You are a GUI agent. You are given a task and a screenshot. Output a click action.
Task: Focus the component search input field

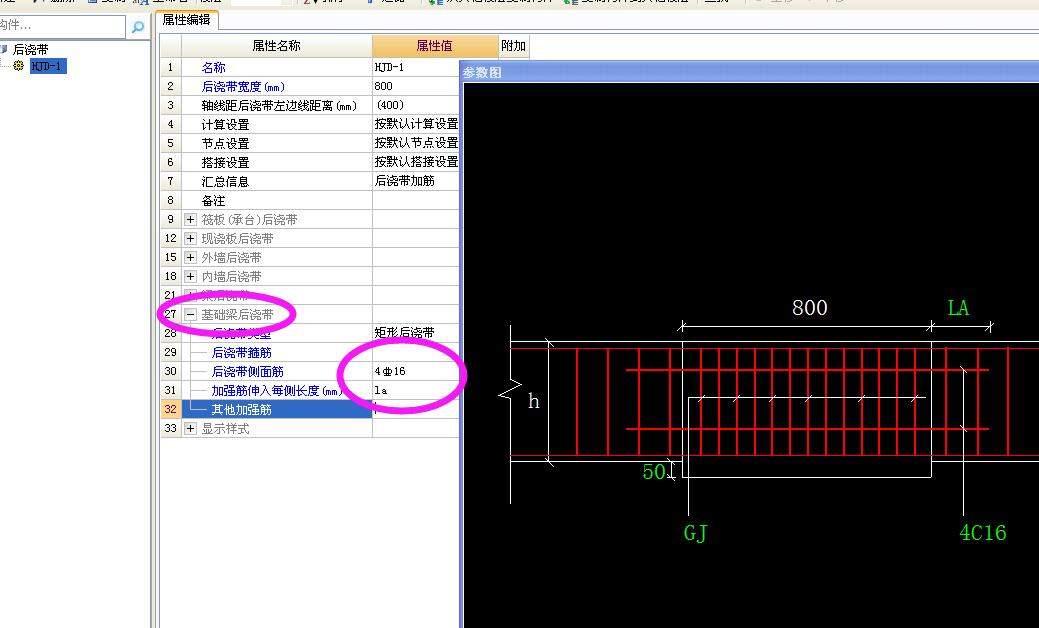pyautogui.click(x=62, y=26)
